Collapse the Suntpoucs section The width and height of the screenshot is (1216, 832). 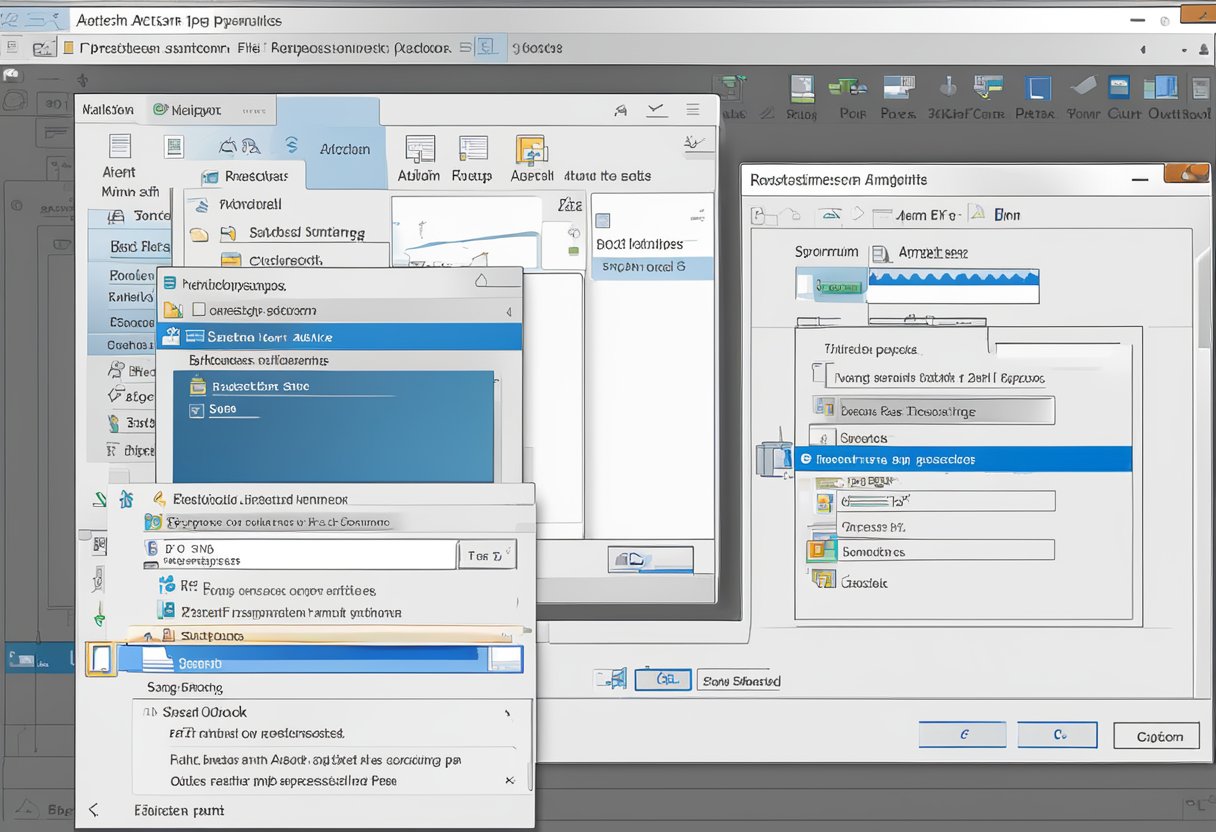click(148, 636)
